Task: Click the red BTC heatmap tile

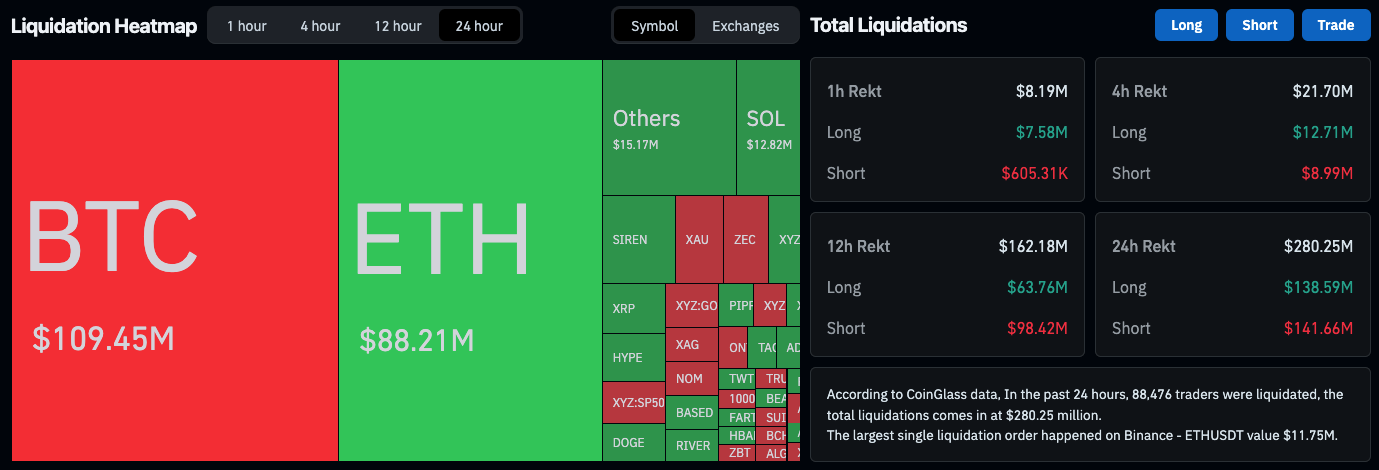Action: pyautogui.click(x=175, y=260)
